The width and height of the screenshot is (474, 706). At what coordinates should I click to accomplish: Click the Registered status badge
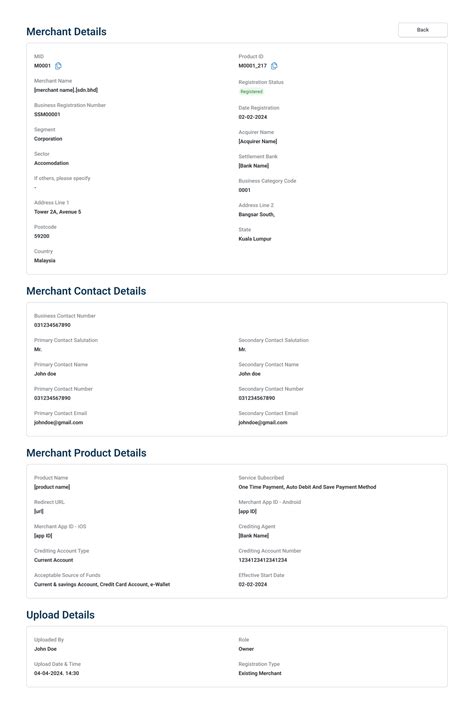[x=251, y=91]
